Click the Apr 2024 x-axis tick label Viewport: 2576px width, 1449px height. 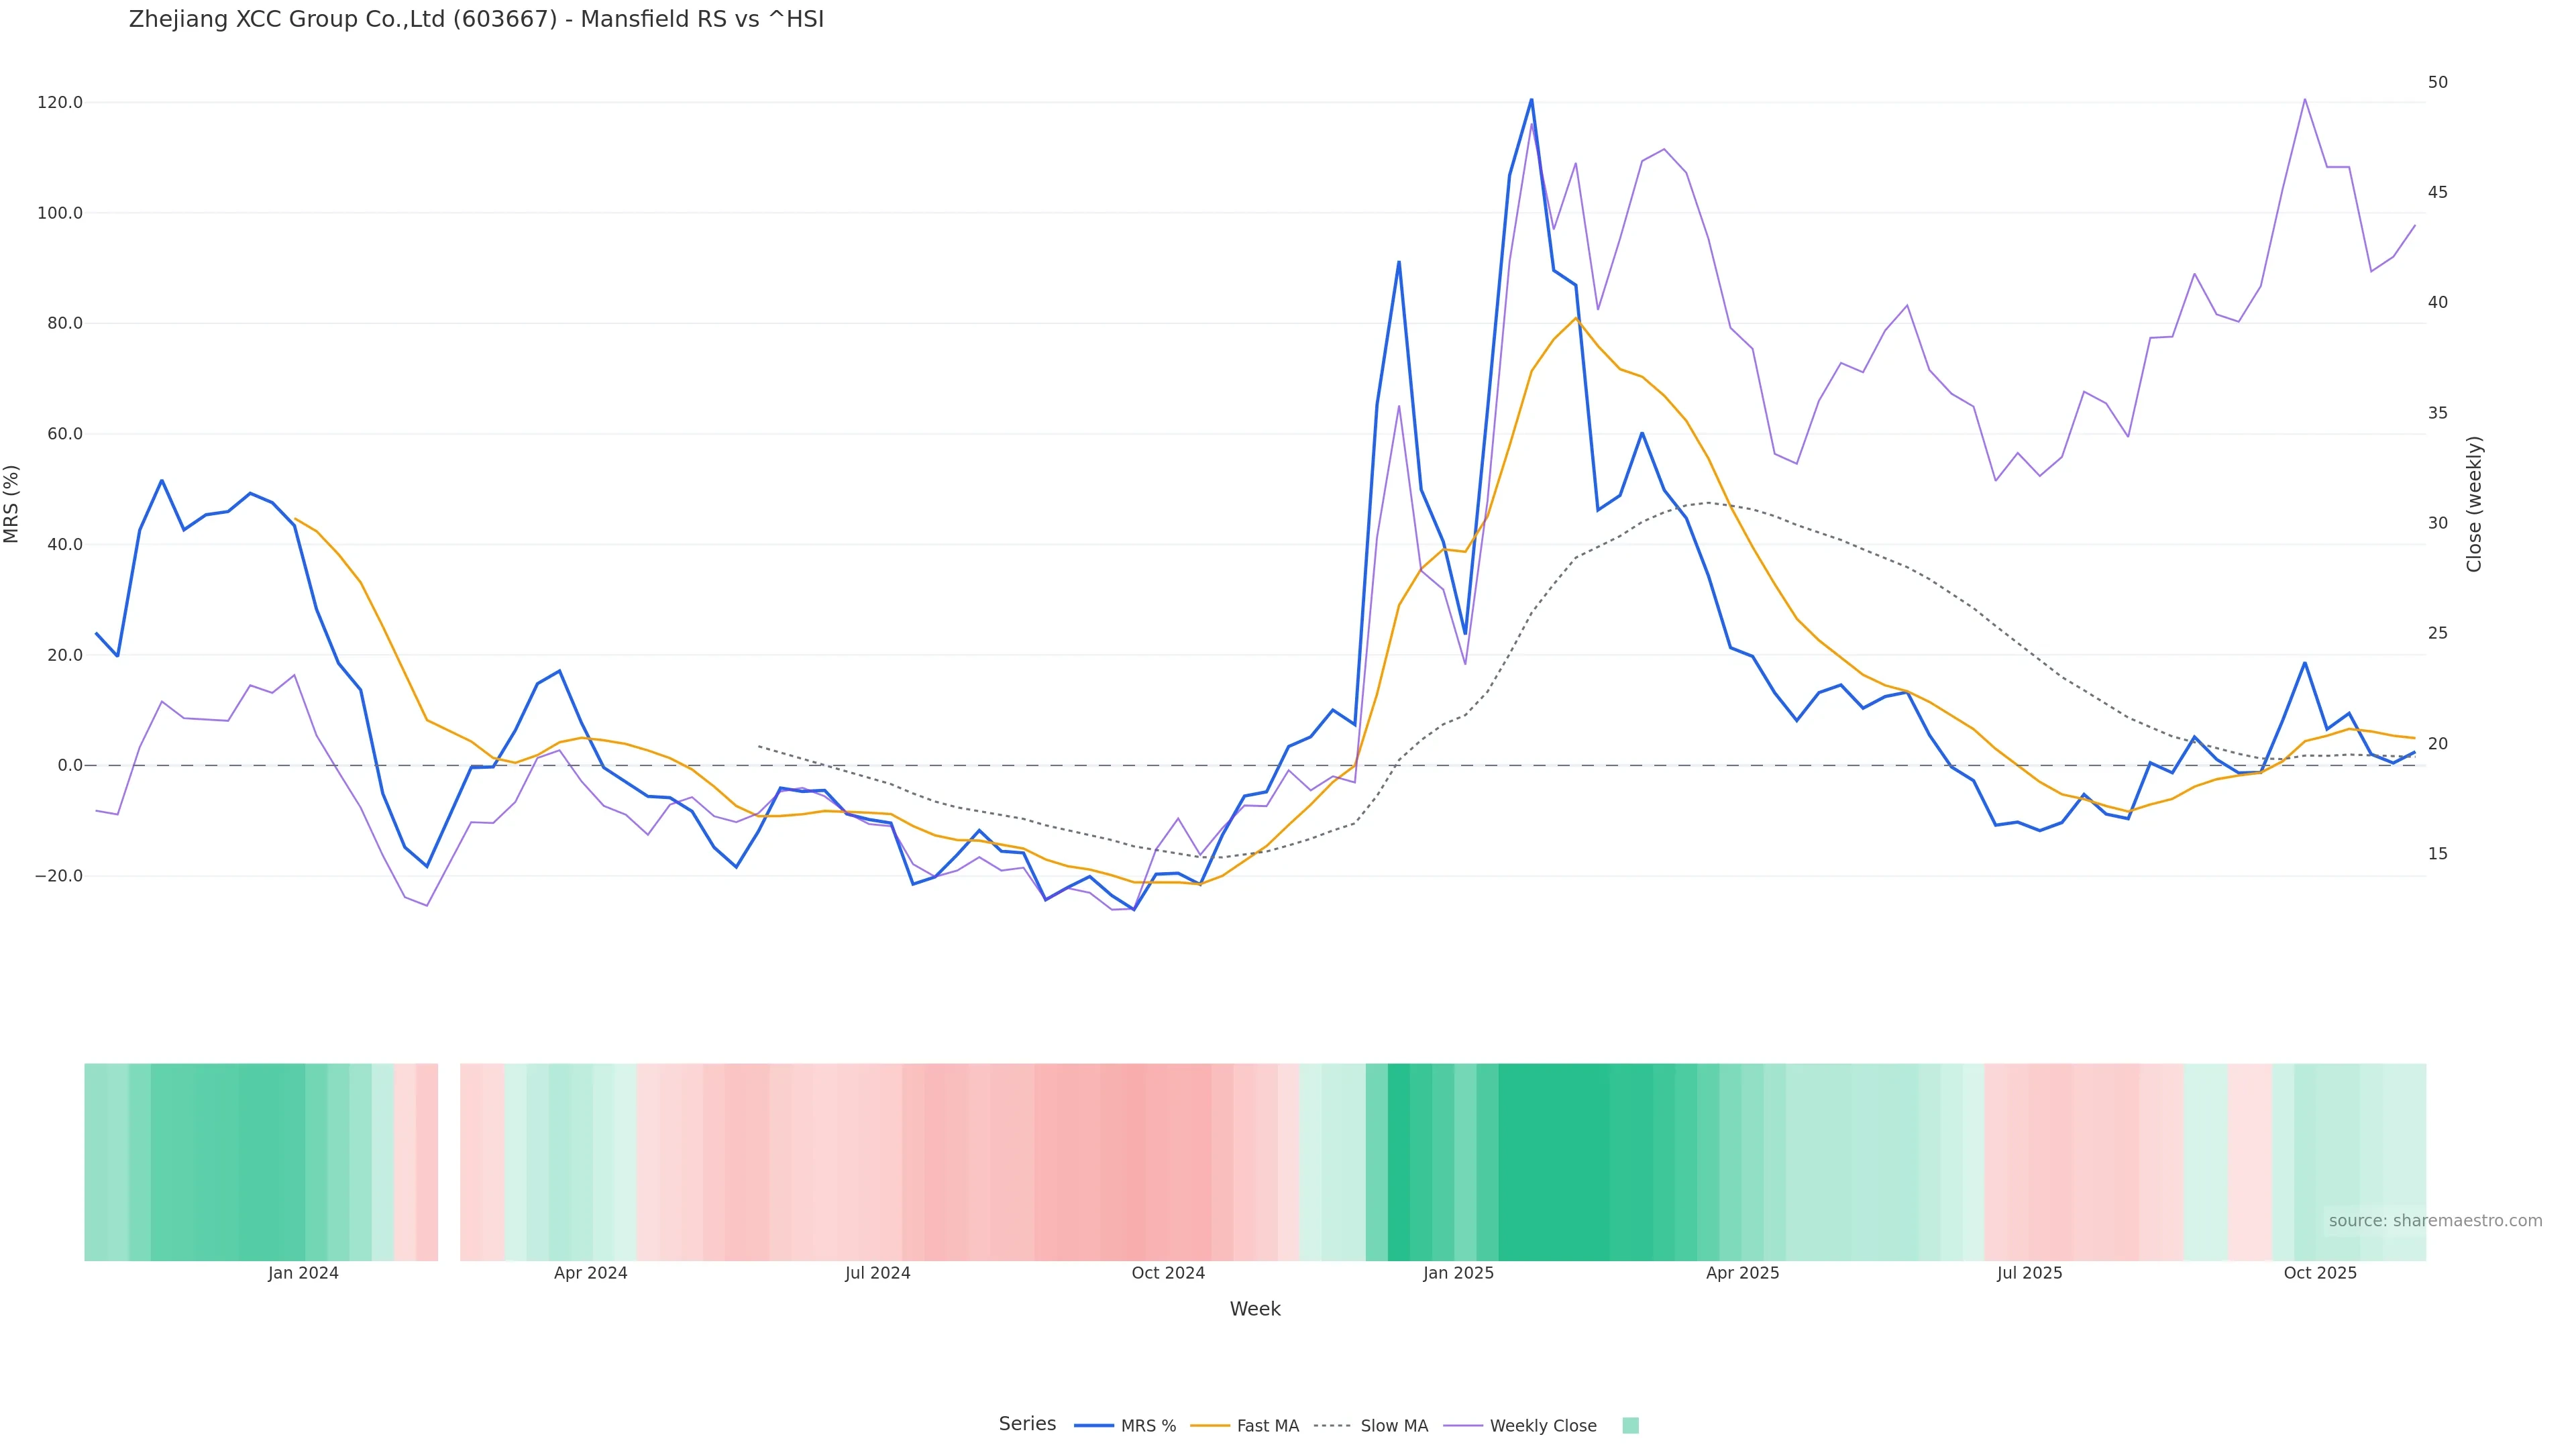point(590,1273)
